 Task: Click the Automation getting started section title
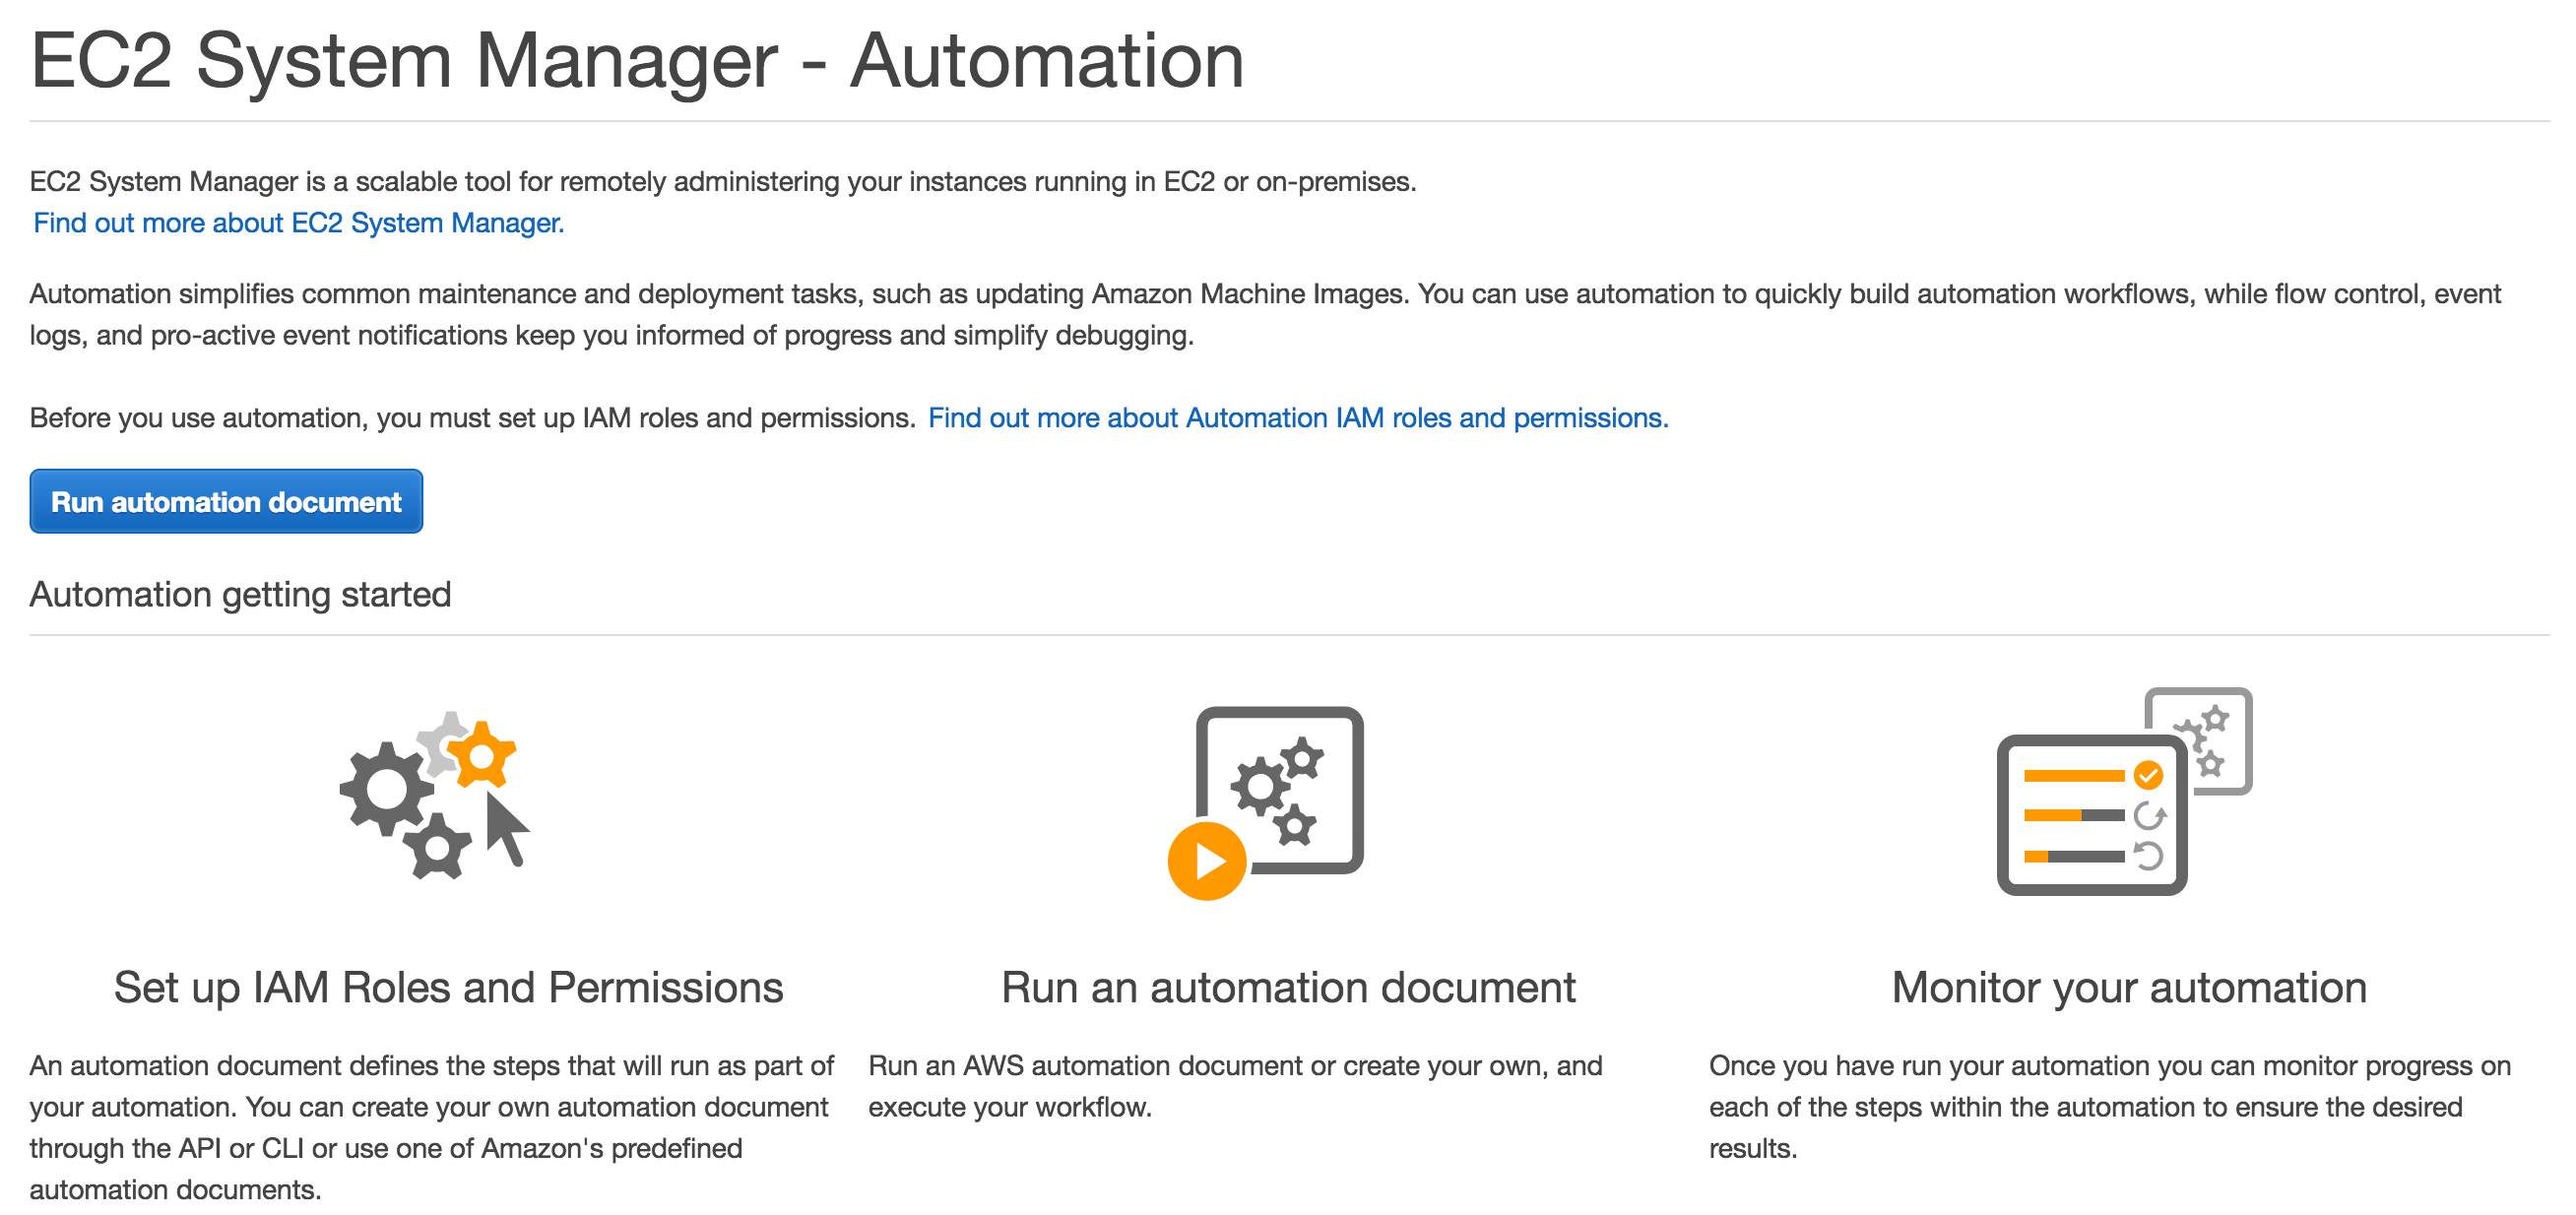pos(240,594)
